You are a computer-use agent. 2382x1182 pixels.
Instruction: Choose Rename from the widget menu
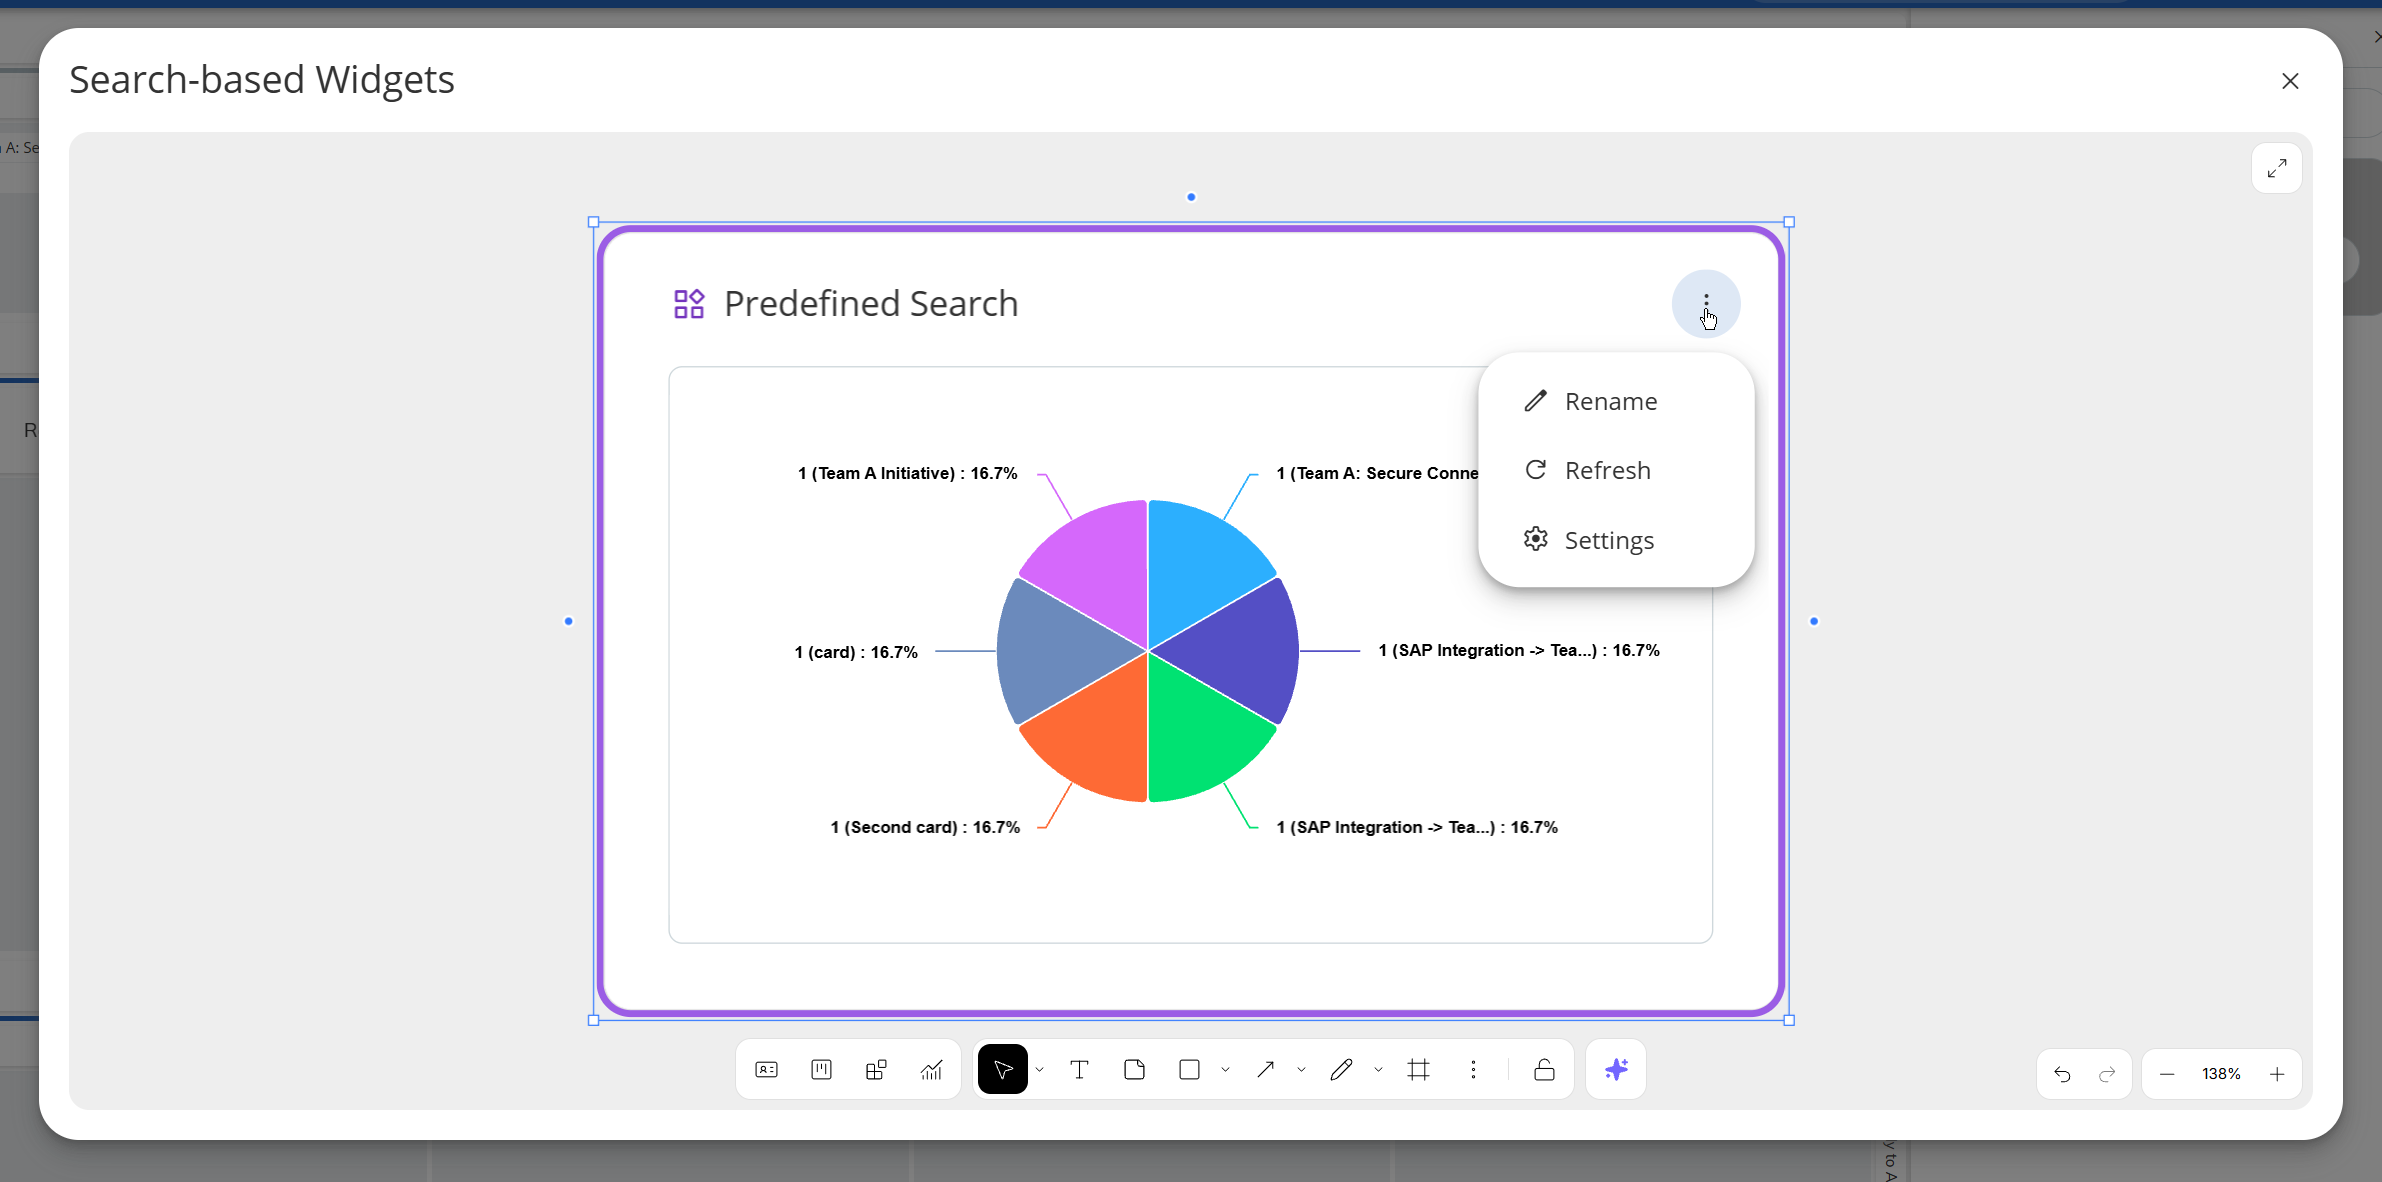pyautogui.click(x=1610, y=401)
